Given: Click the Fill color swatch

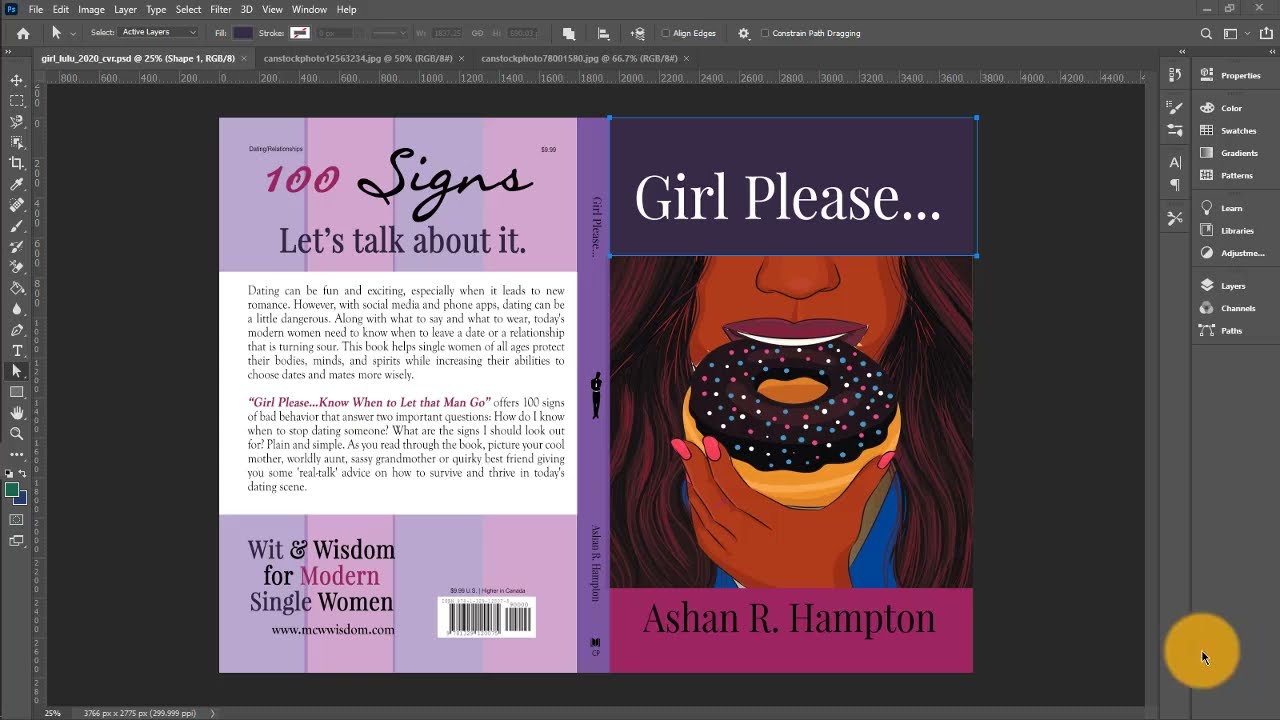Looking at the screenshot, I should (243, 33).
